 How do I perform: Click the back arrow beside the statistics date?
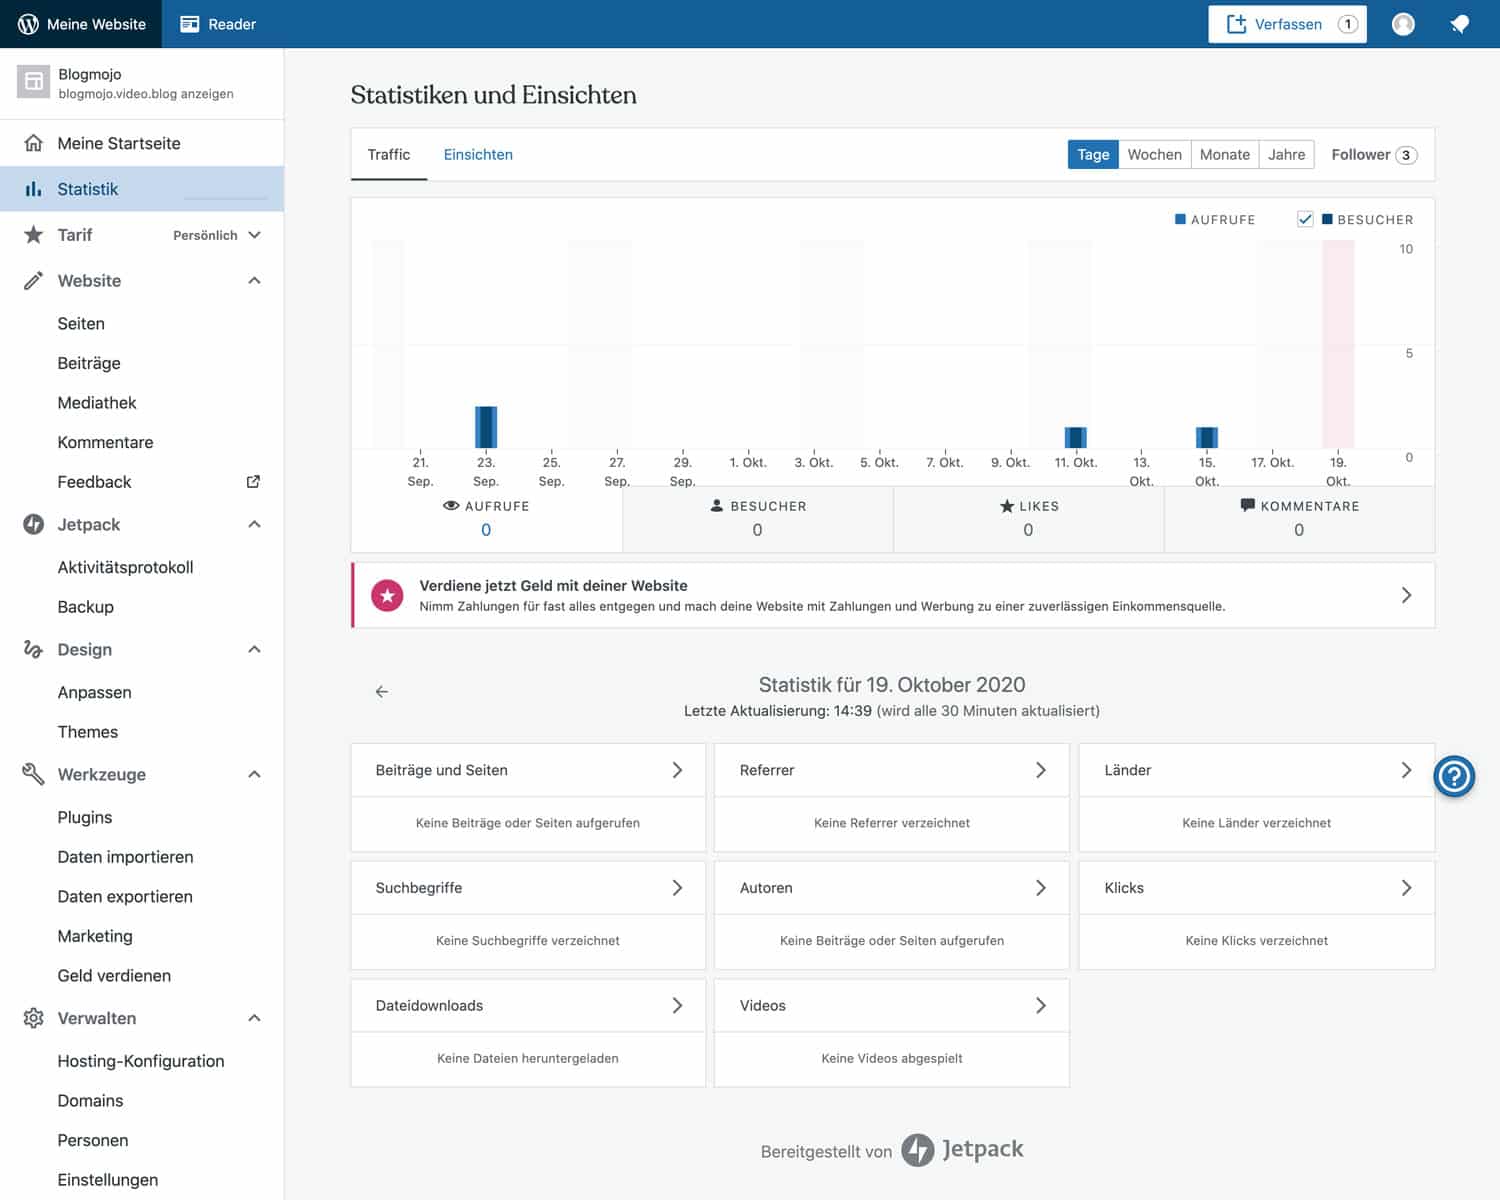[381, 691]
